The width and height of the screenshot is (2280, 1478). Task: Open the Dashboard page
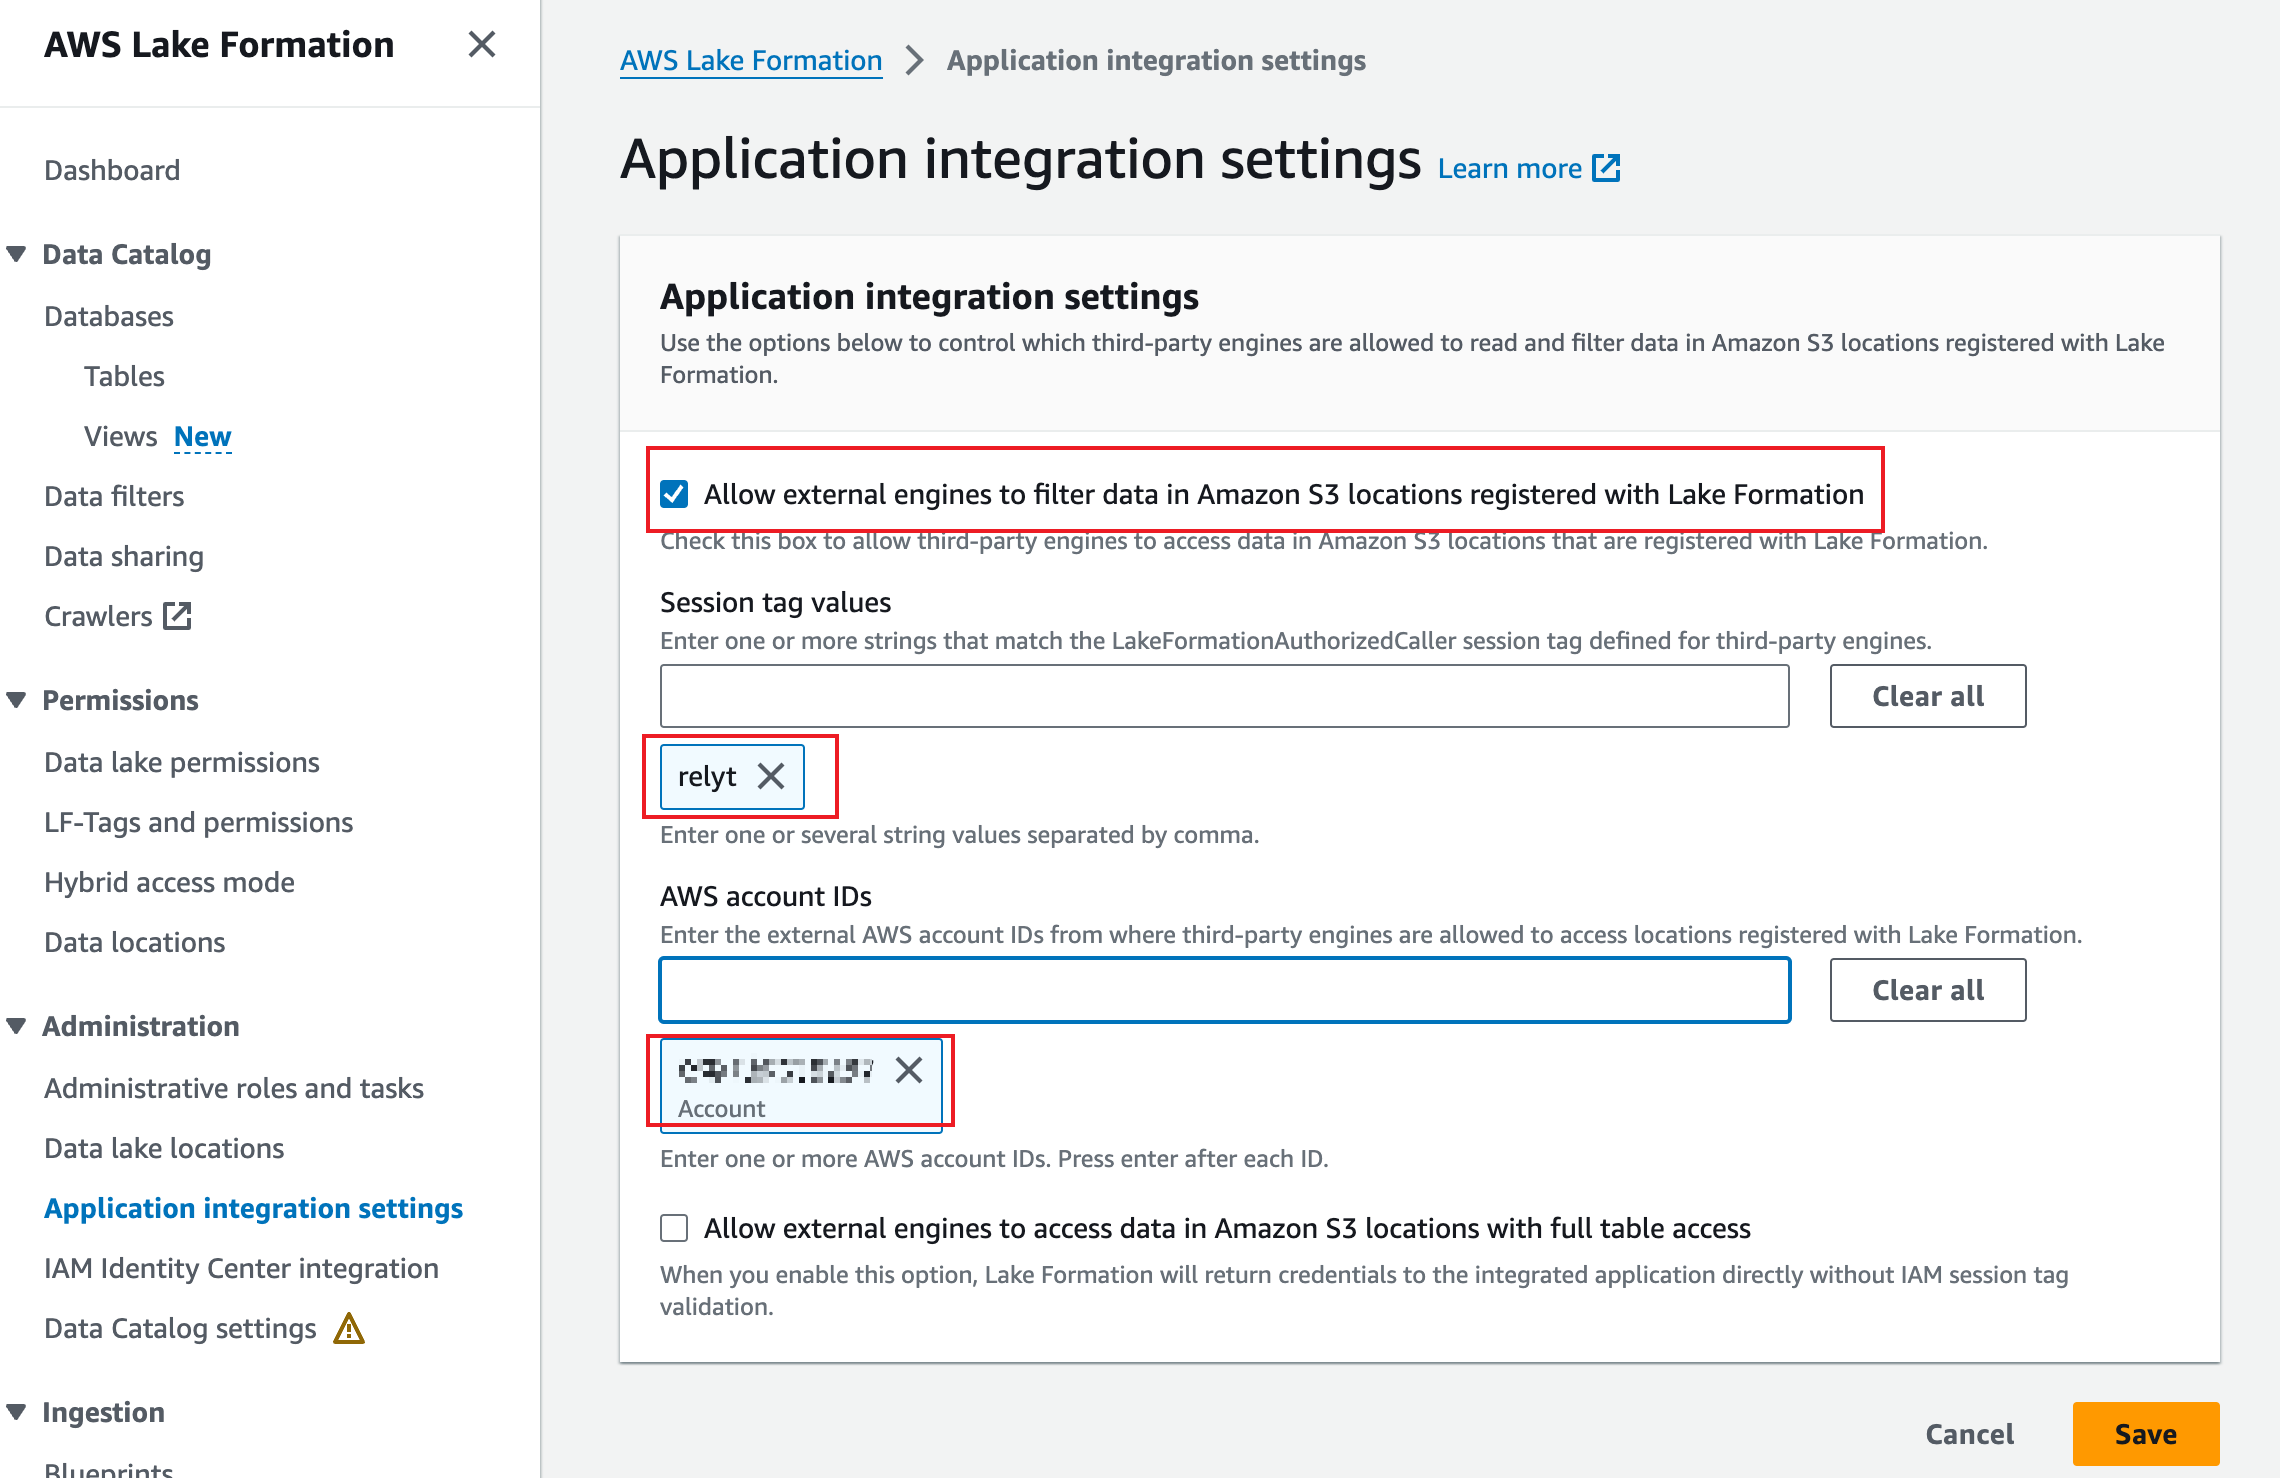click(112, 170)
